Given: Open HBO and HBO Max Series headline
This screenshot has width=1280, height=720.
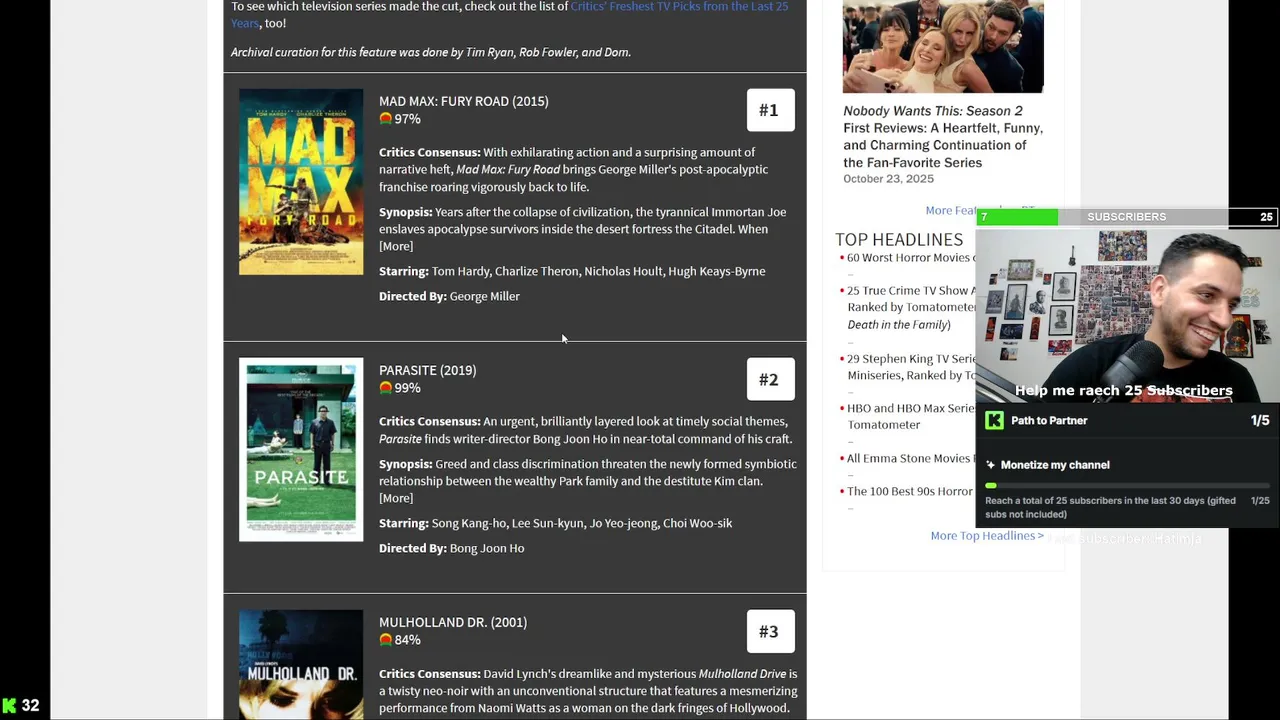Looking at the screenshot, I should tap(911, 416).
